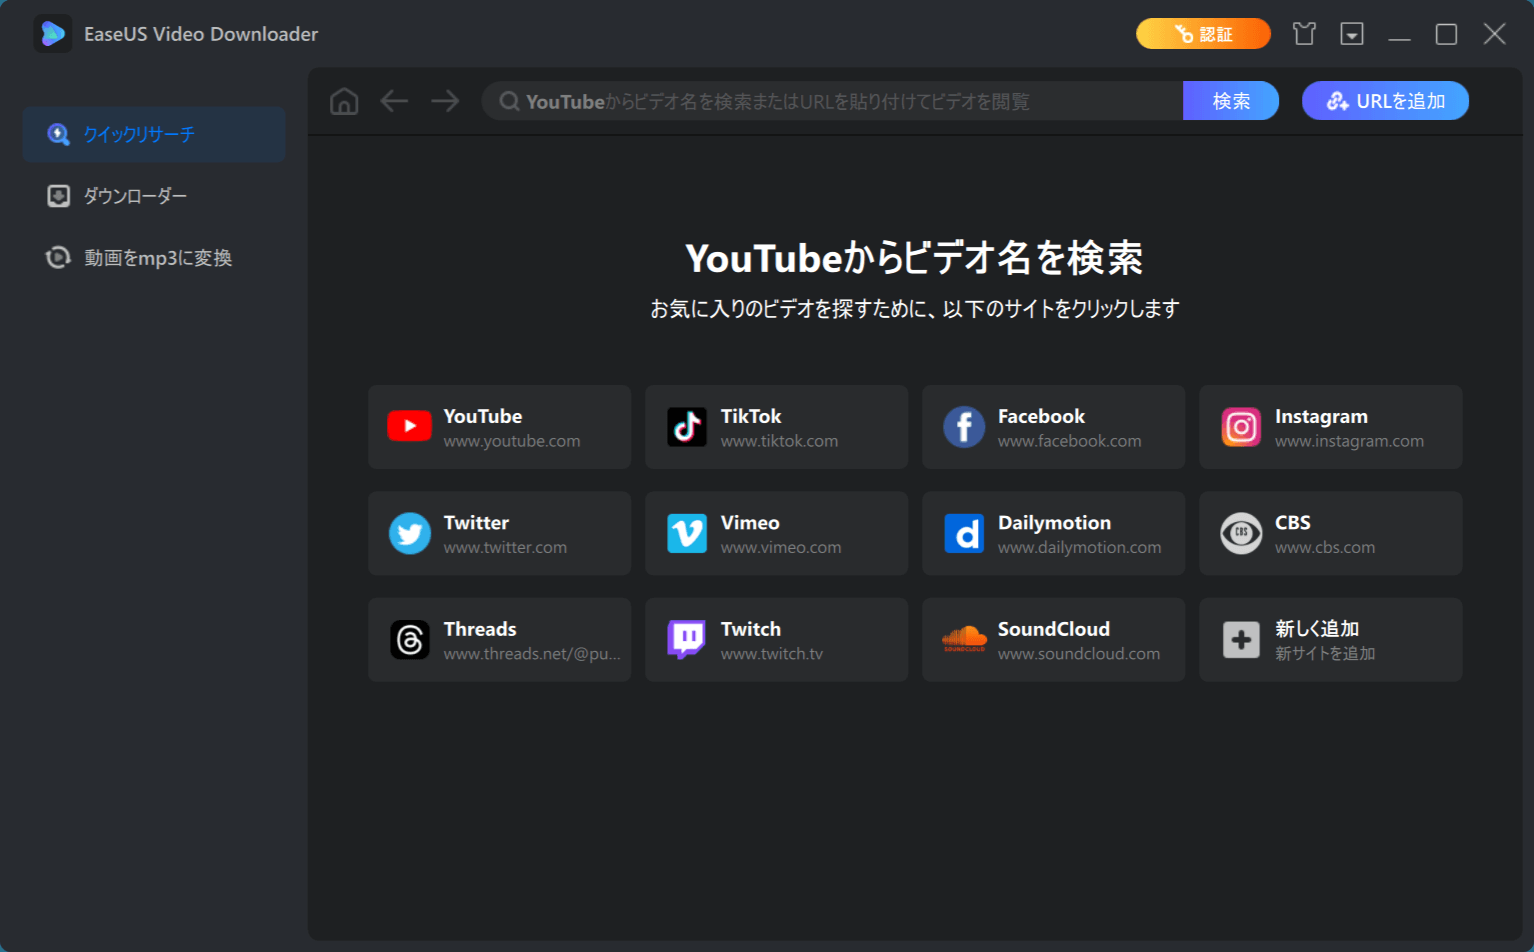
Task: Click the 新サイトを追加 subtitle text
Action: click(x=1325, y=653)
